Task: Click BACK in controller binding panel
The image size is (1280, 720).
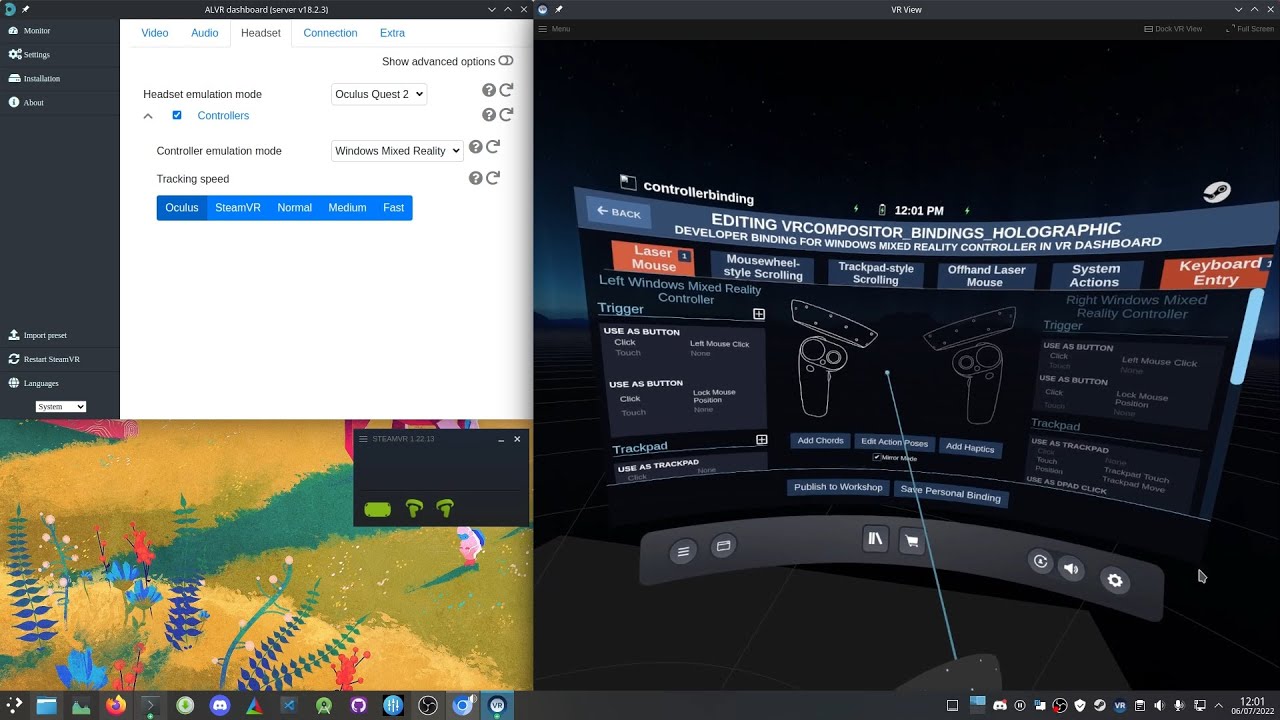Action: click(618, 213)
